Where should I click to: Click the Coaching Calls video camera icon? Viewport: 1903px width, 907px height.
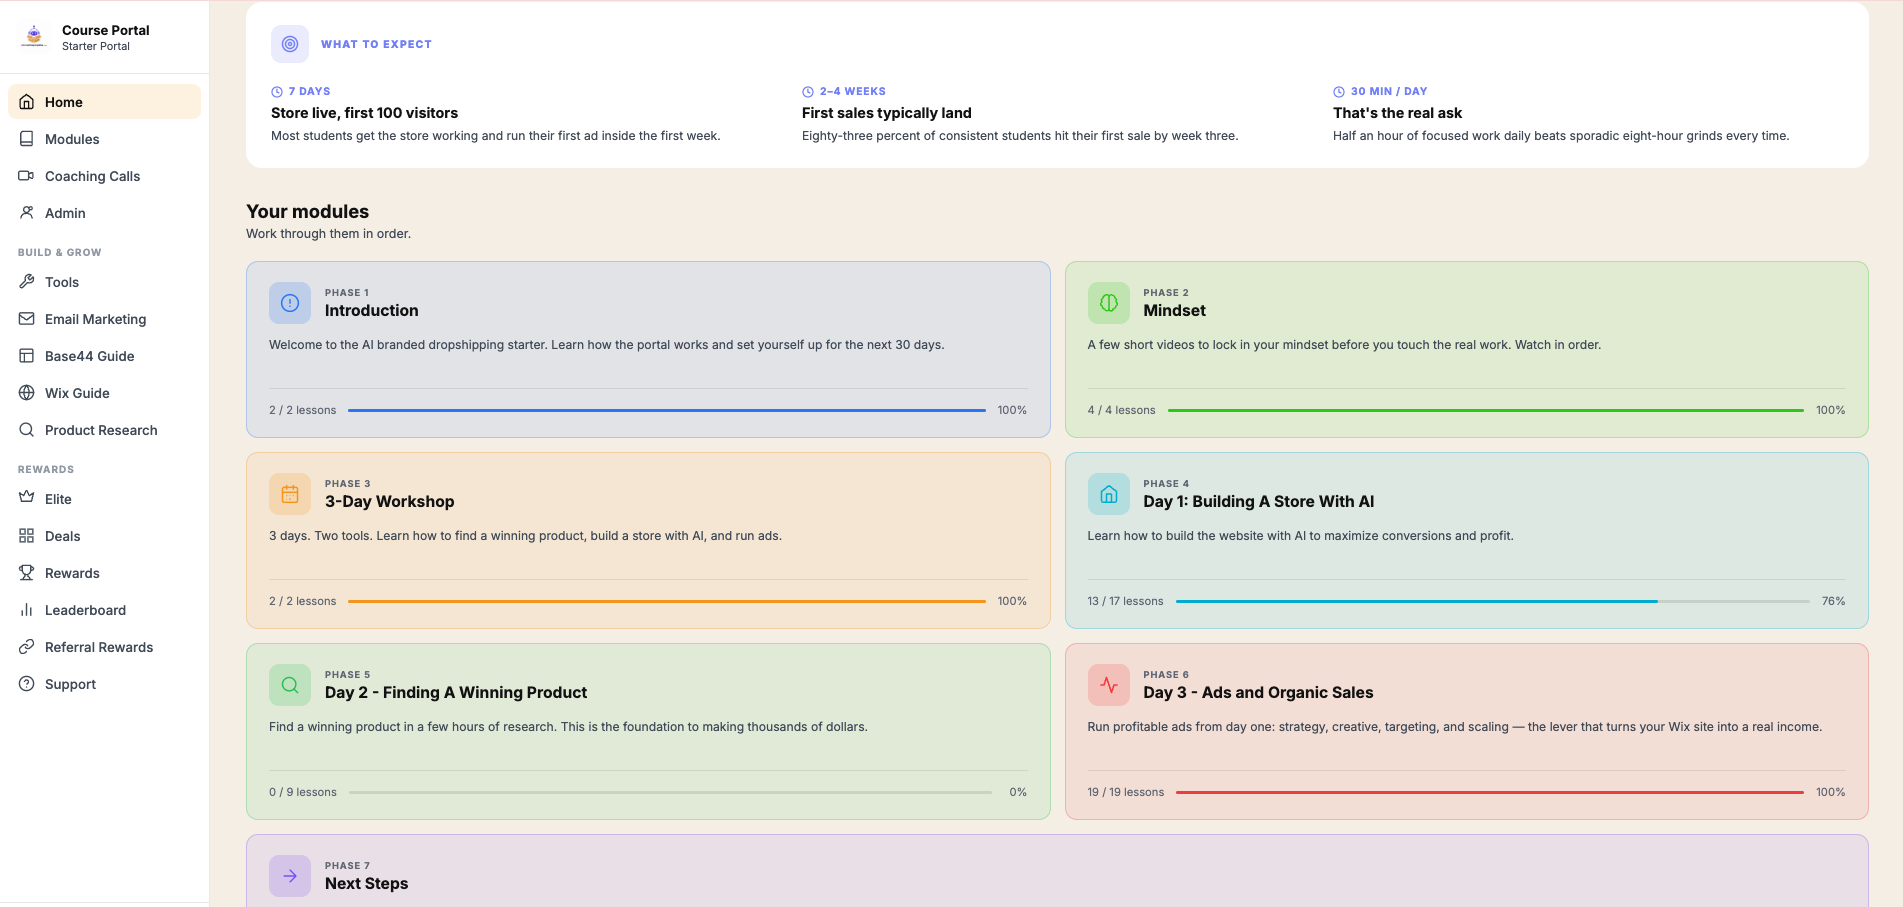pyautogui.click(x=27, y=176)
